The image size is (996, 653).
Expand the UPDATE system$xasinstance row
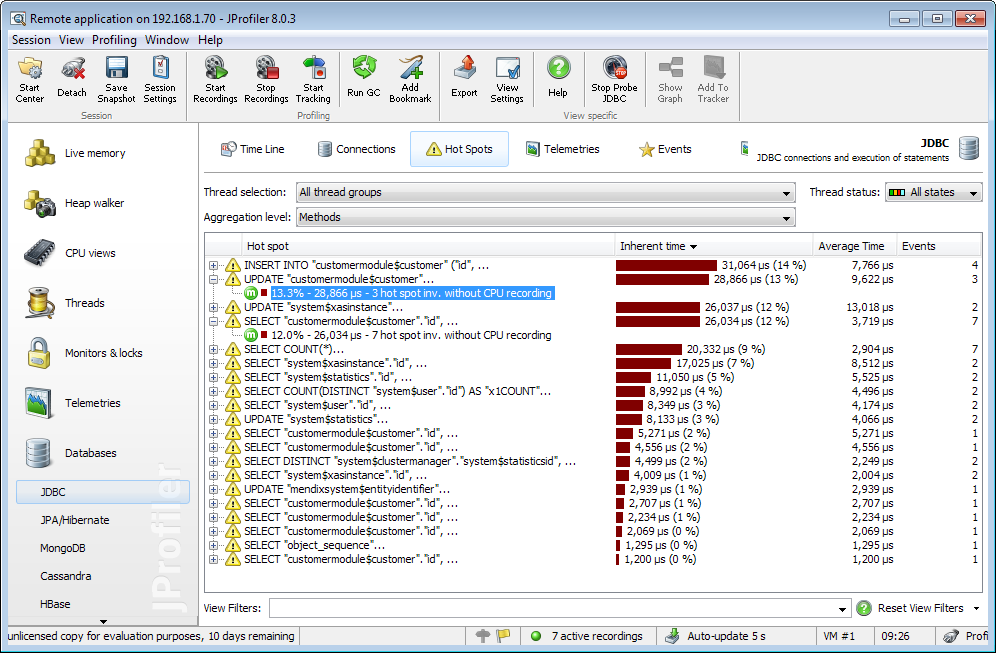[x=213, y=307]
